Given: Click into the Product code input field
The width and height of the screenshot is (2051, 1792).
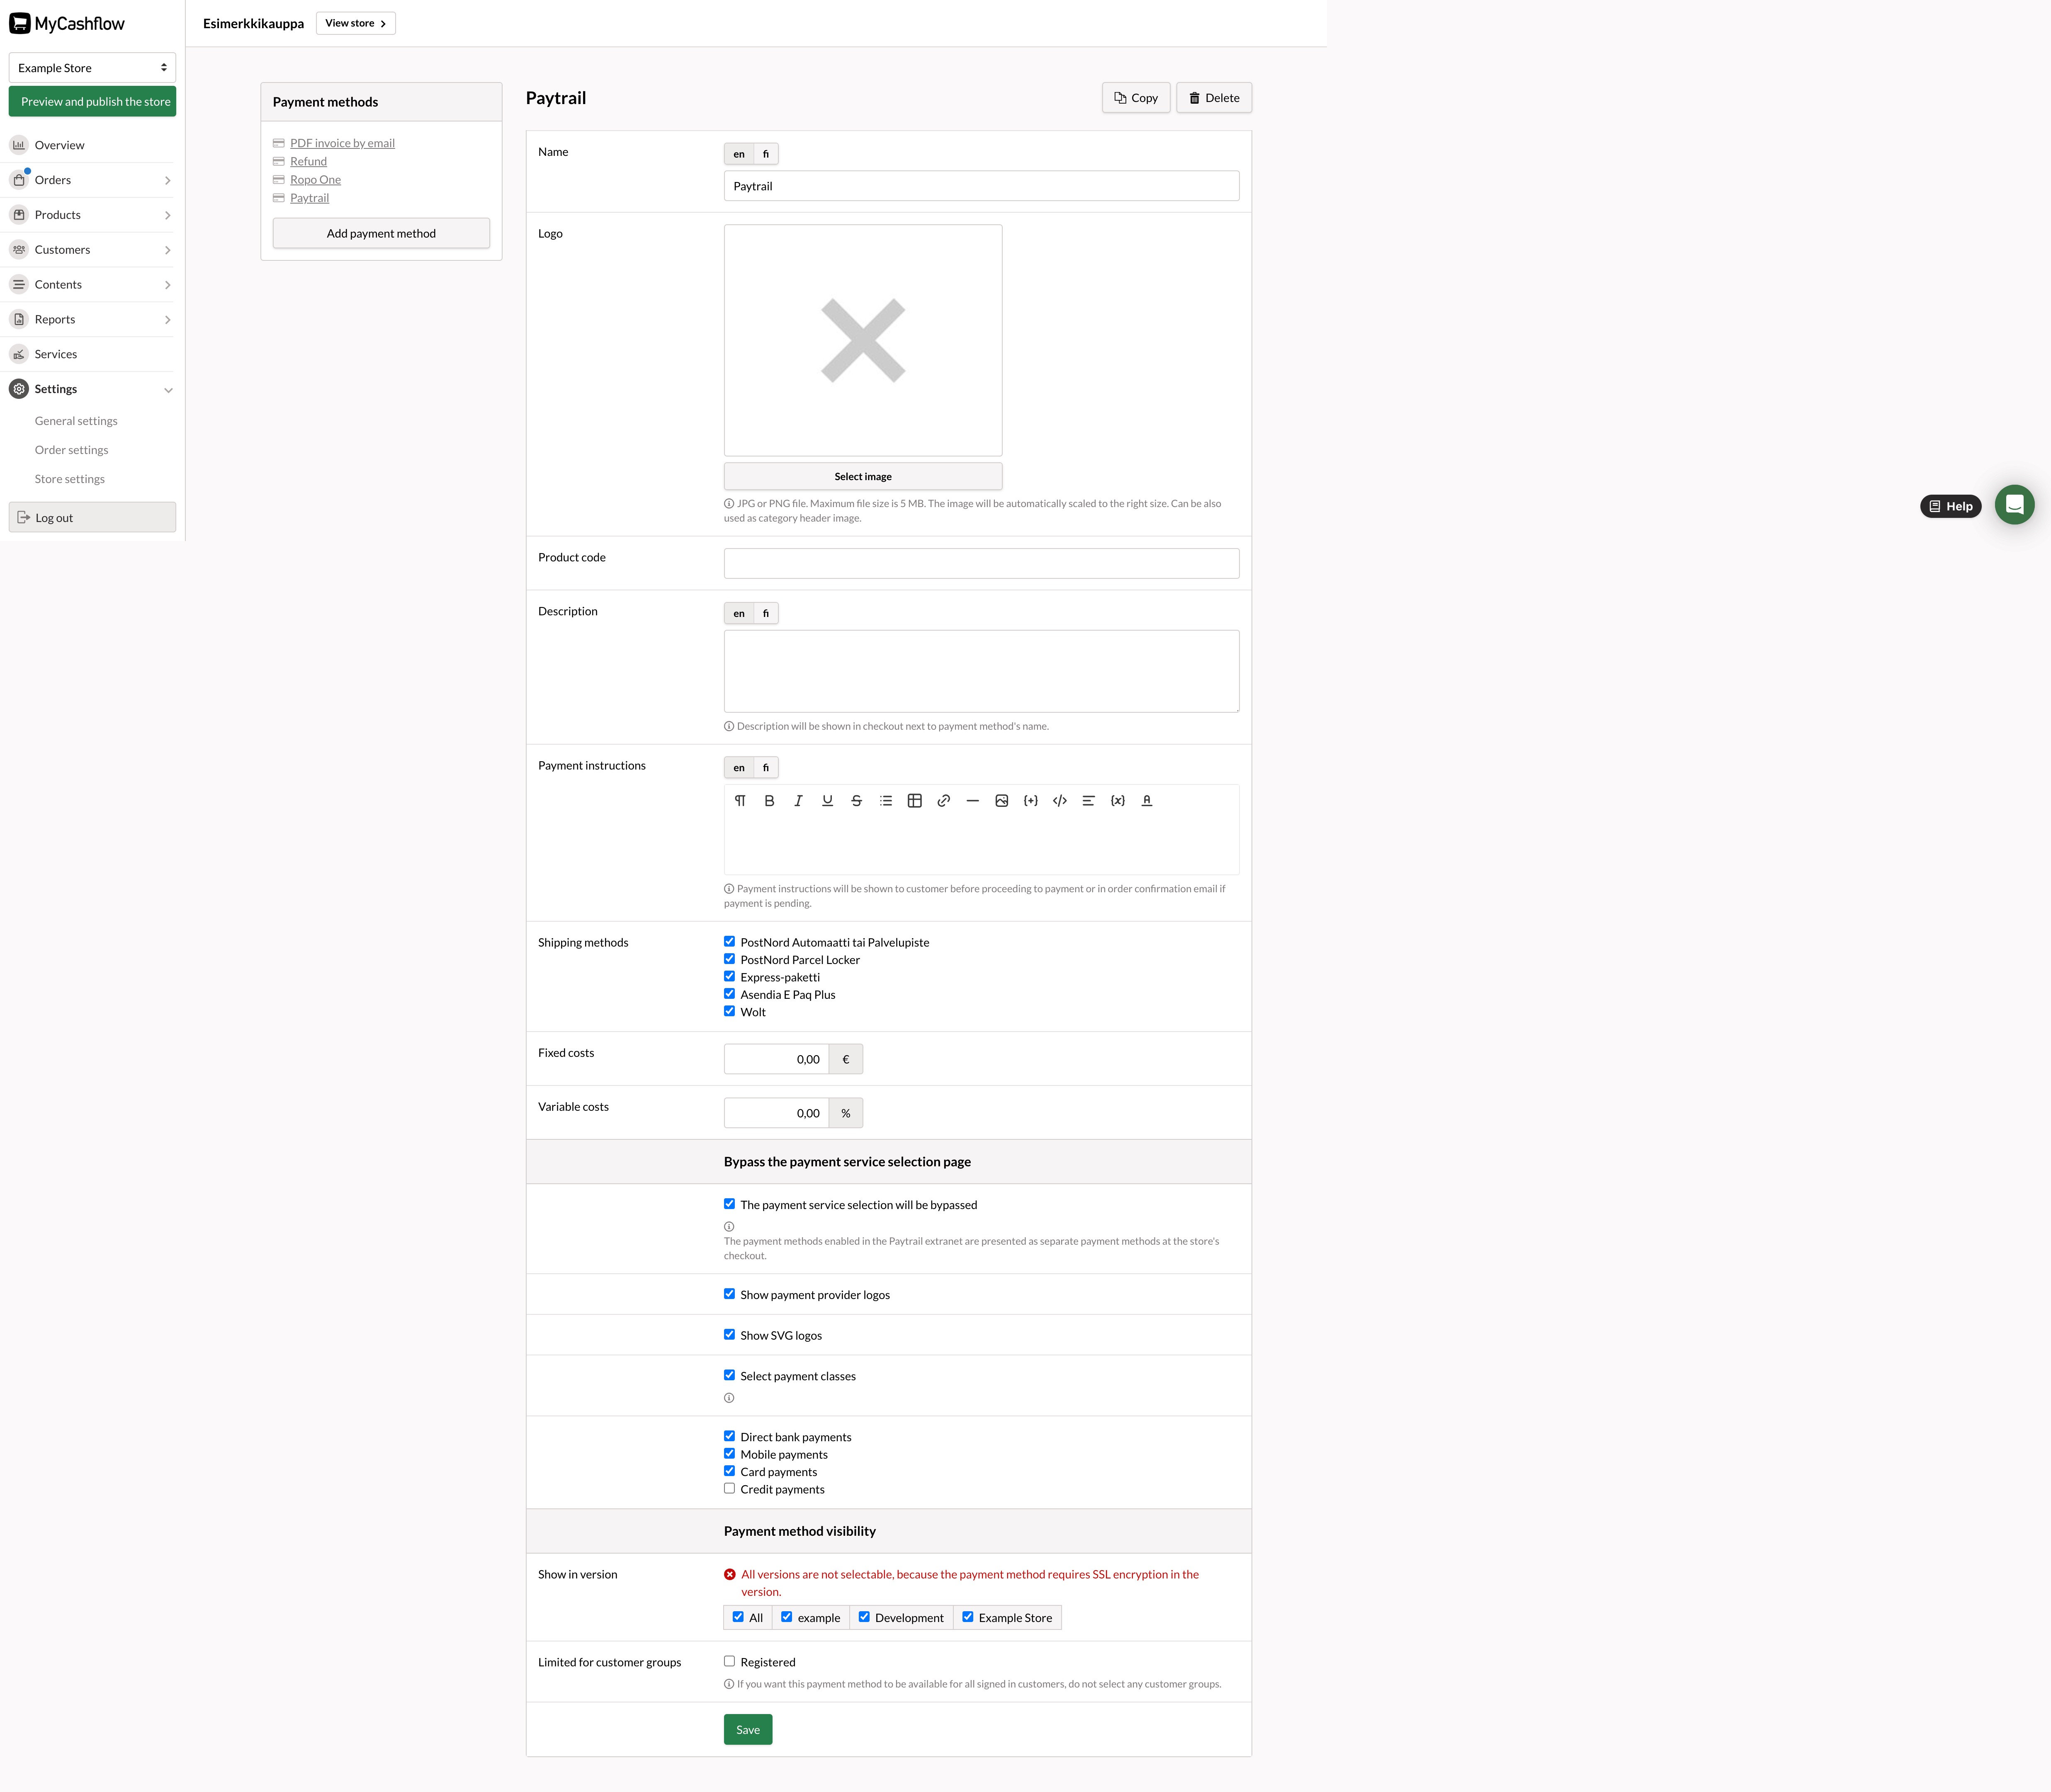Looking at the screenshot, I should pyautogui.click(x=981, y=564).
